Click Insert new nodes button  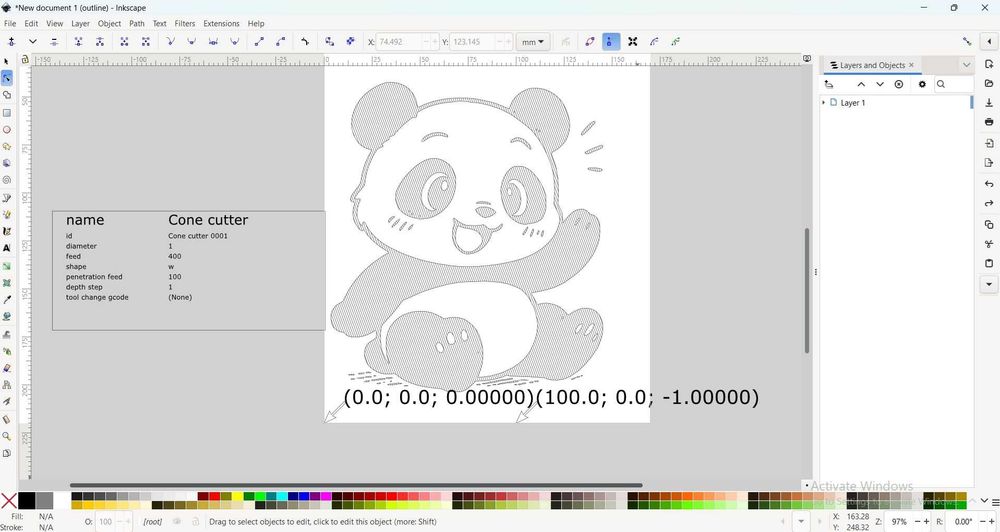pos(11,41)
